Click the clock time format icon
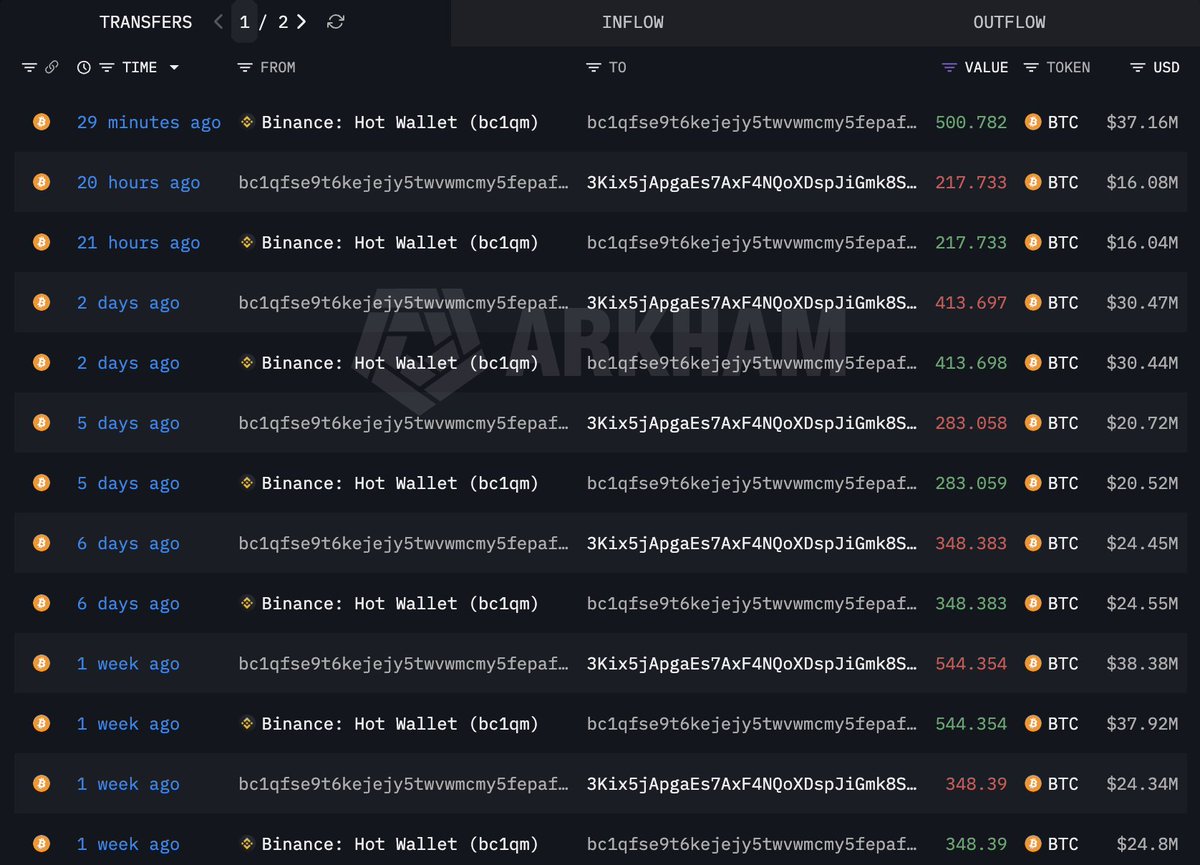This screenshot has height=865, width=1200. 84,67
